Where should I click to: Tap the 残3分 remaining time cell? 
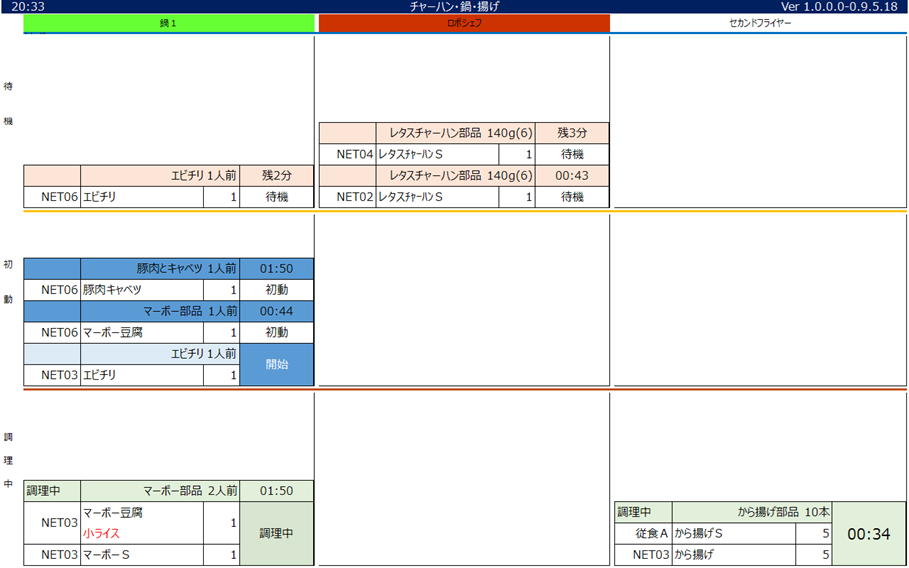pos(571,133)
